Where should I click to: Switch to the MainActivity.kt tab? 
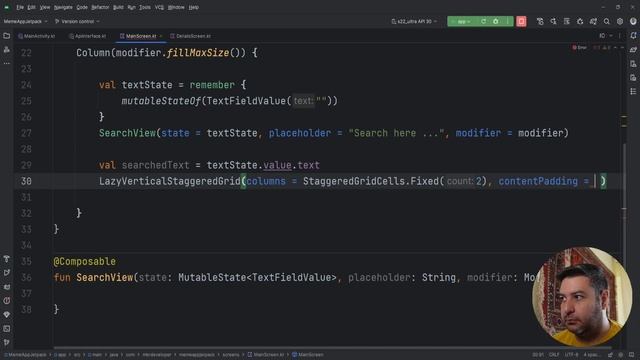point(37,36)
